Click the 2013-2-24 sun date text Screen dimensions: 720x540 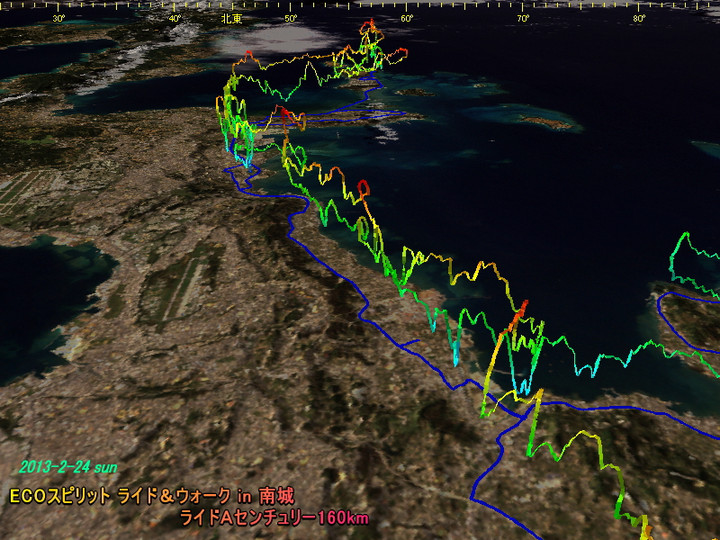(x=67, y=467)
